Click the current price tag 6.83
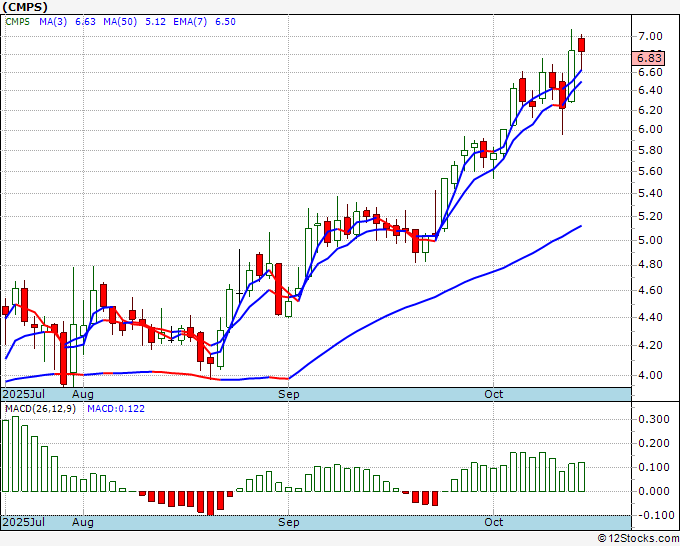 (648, 58)
